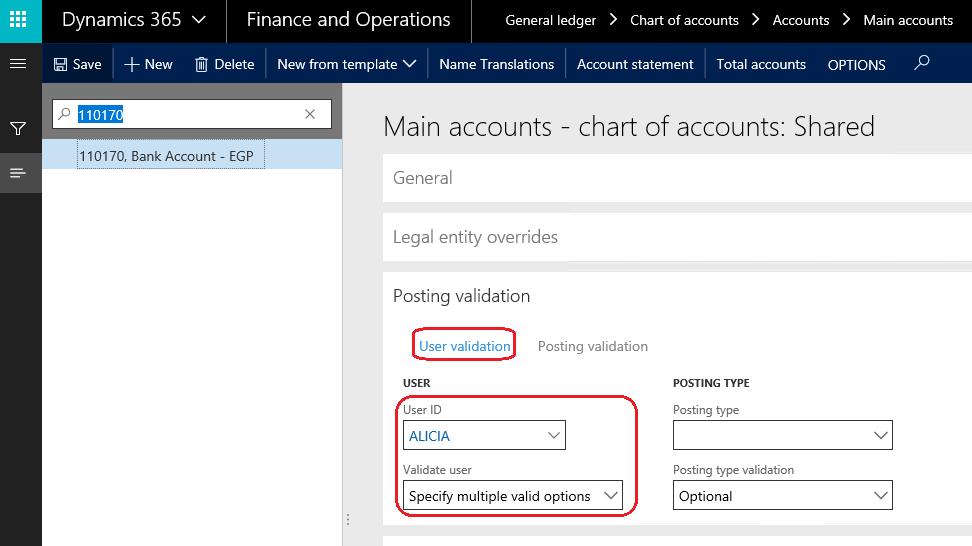
Task: Click the filter funnel icon in sidebar
Action: tap(18, 129)
